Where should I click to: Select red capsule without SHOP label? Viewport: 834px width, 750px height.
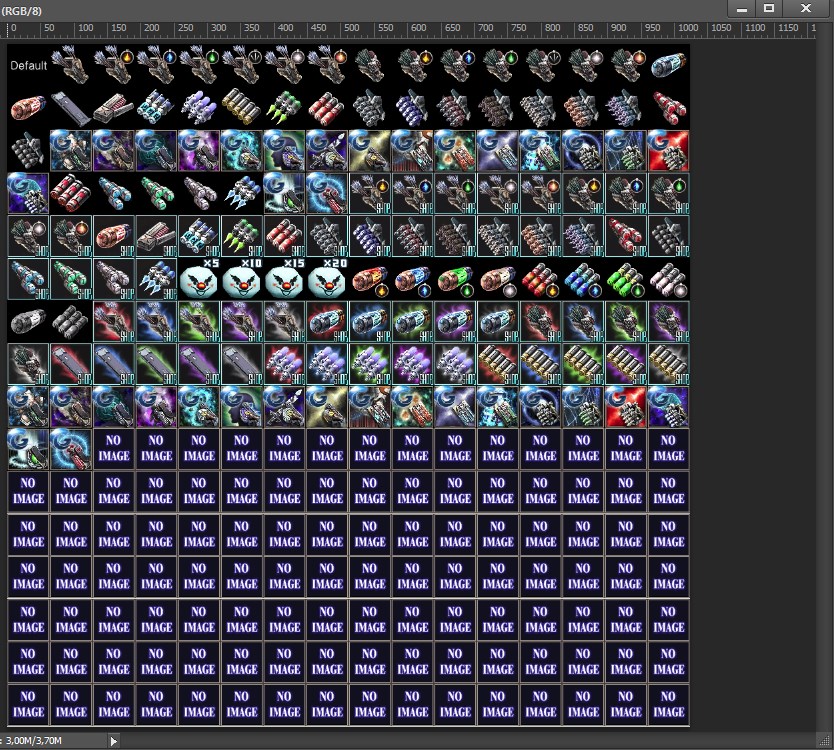tap(28, 109)
